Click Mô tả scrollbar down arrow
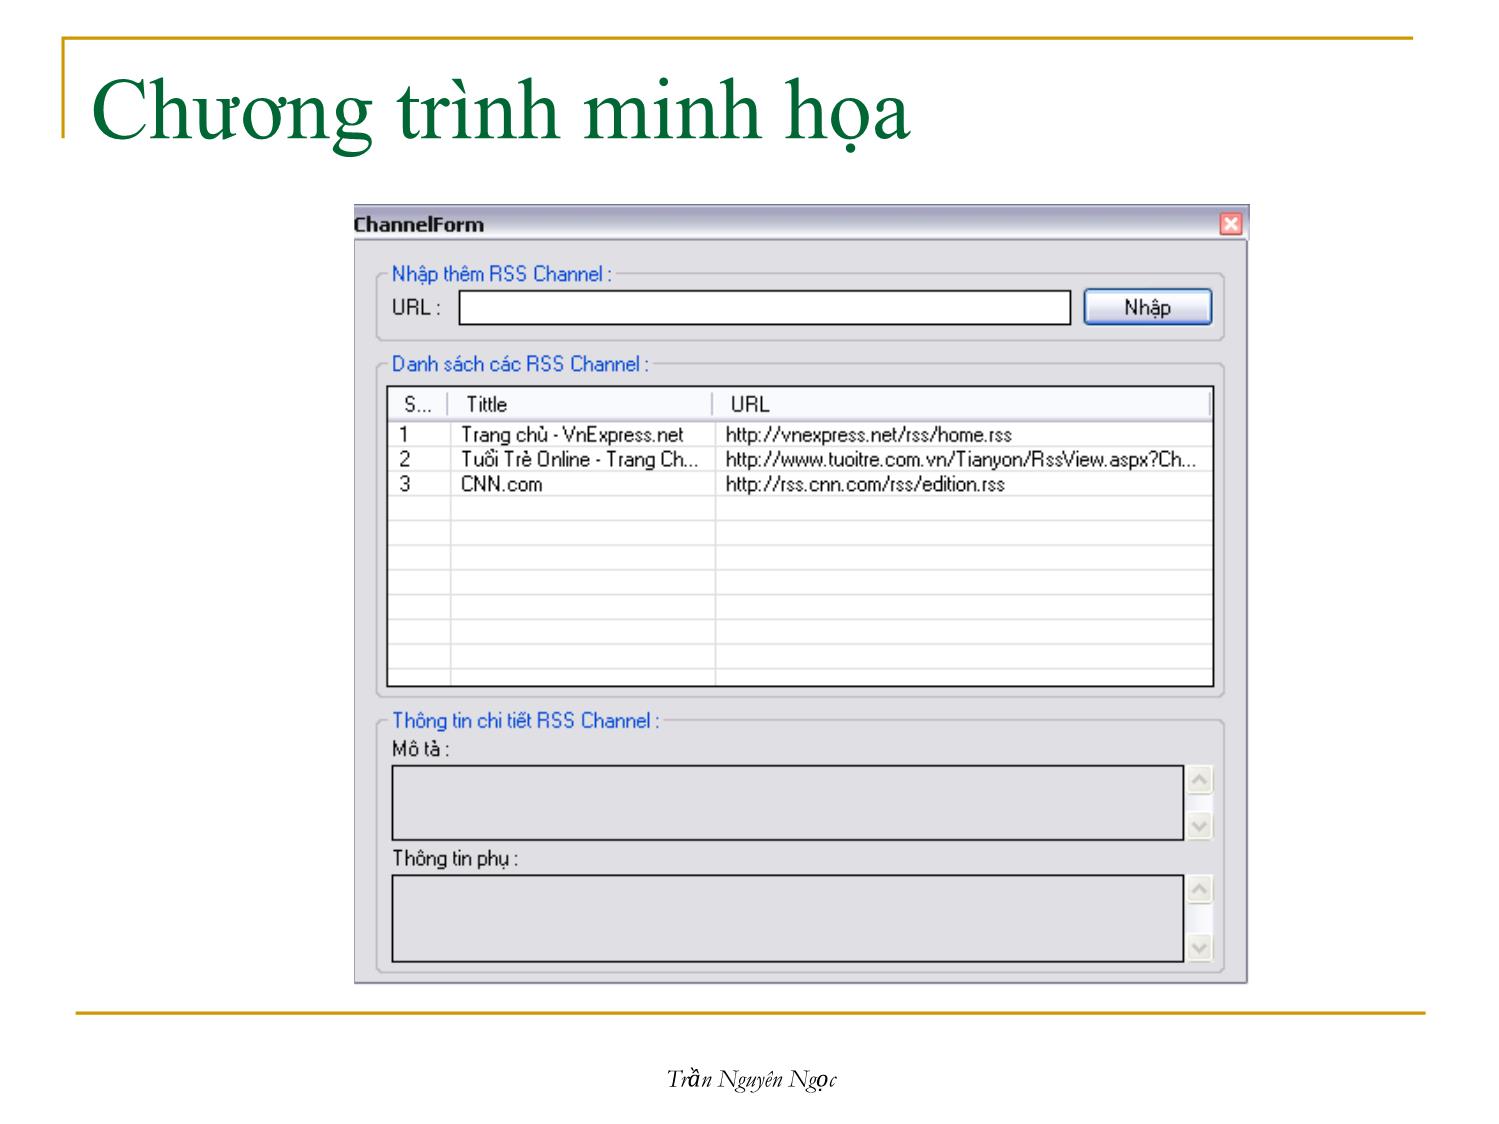Viewport: 1499px width, 1124px height. click(x=1199, y=826)
